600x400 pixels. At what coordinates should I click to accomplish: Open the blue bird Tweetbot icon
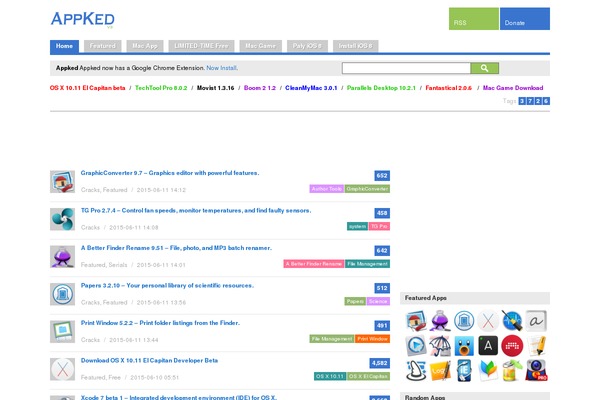tap(464, 346)
